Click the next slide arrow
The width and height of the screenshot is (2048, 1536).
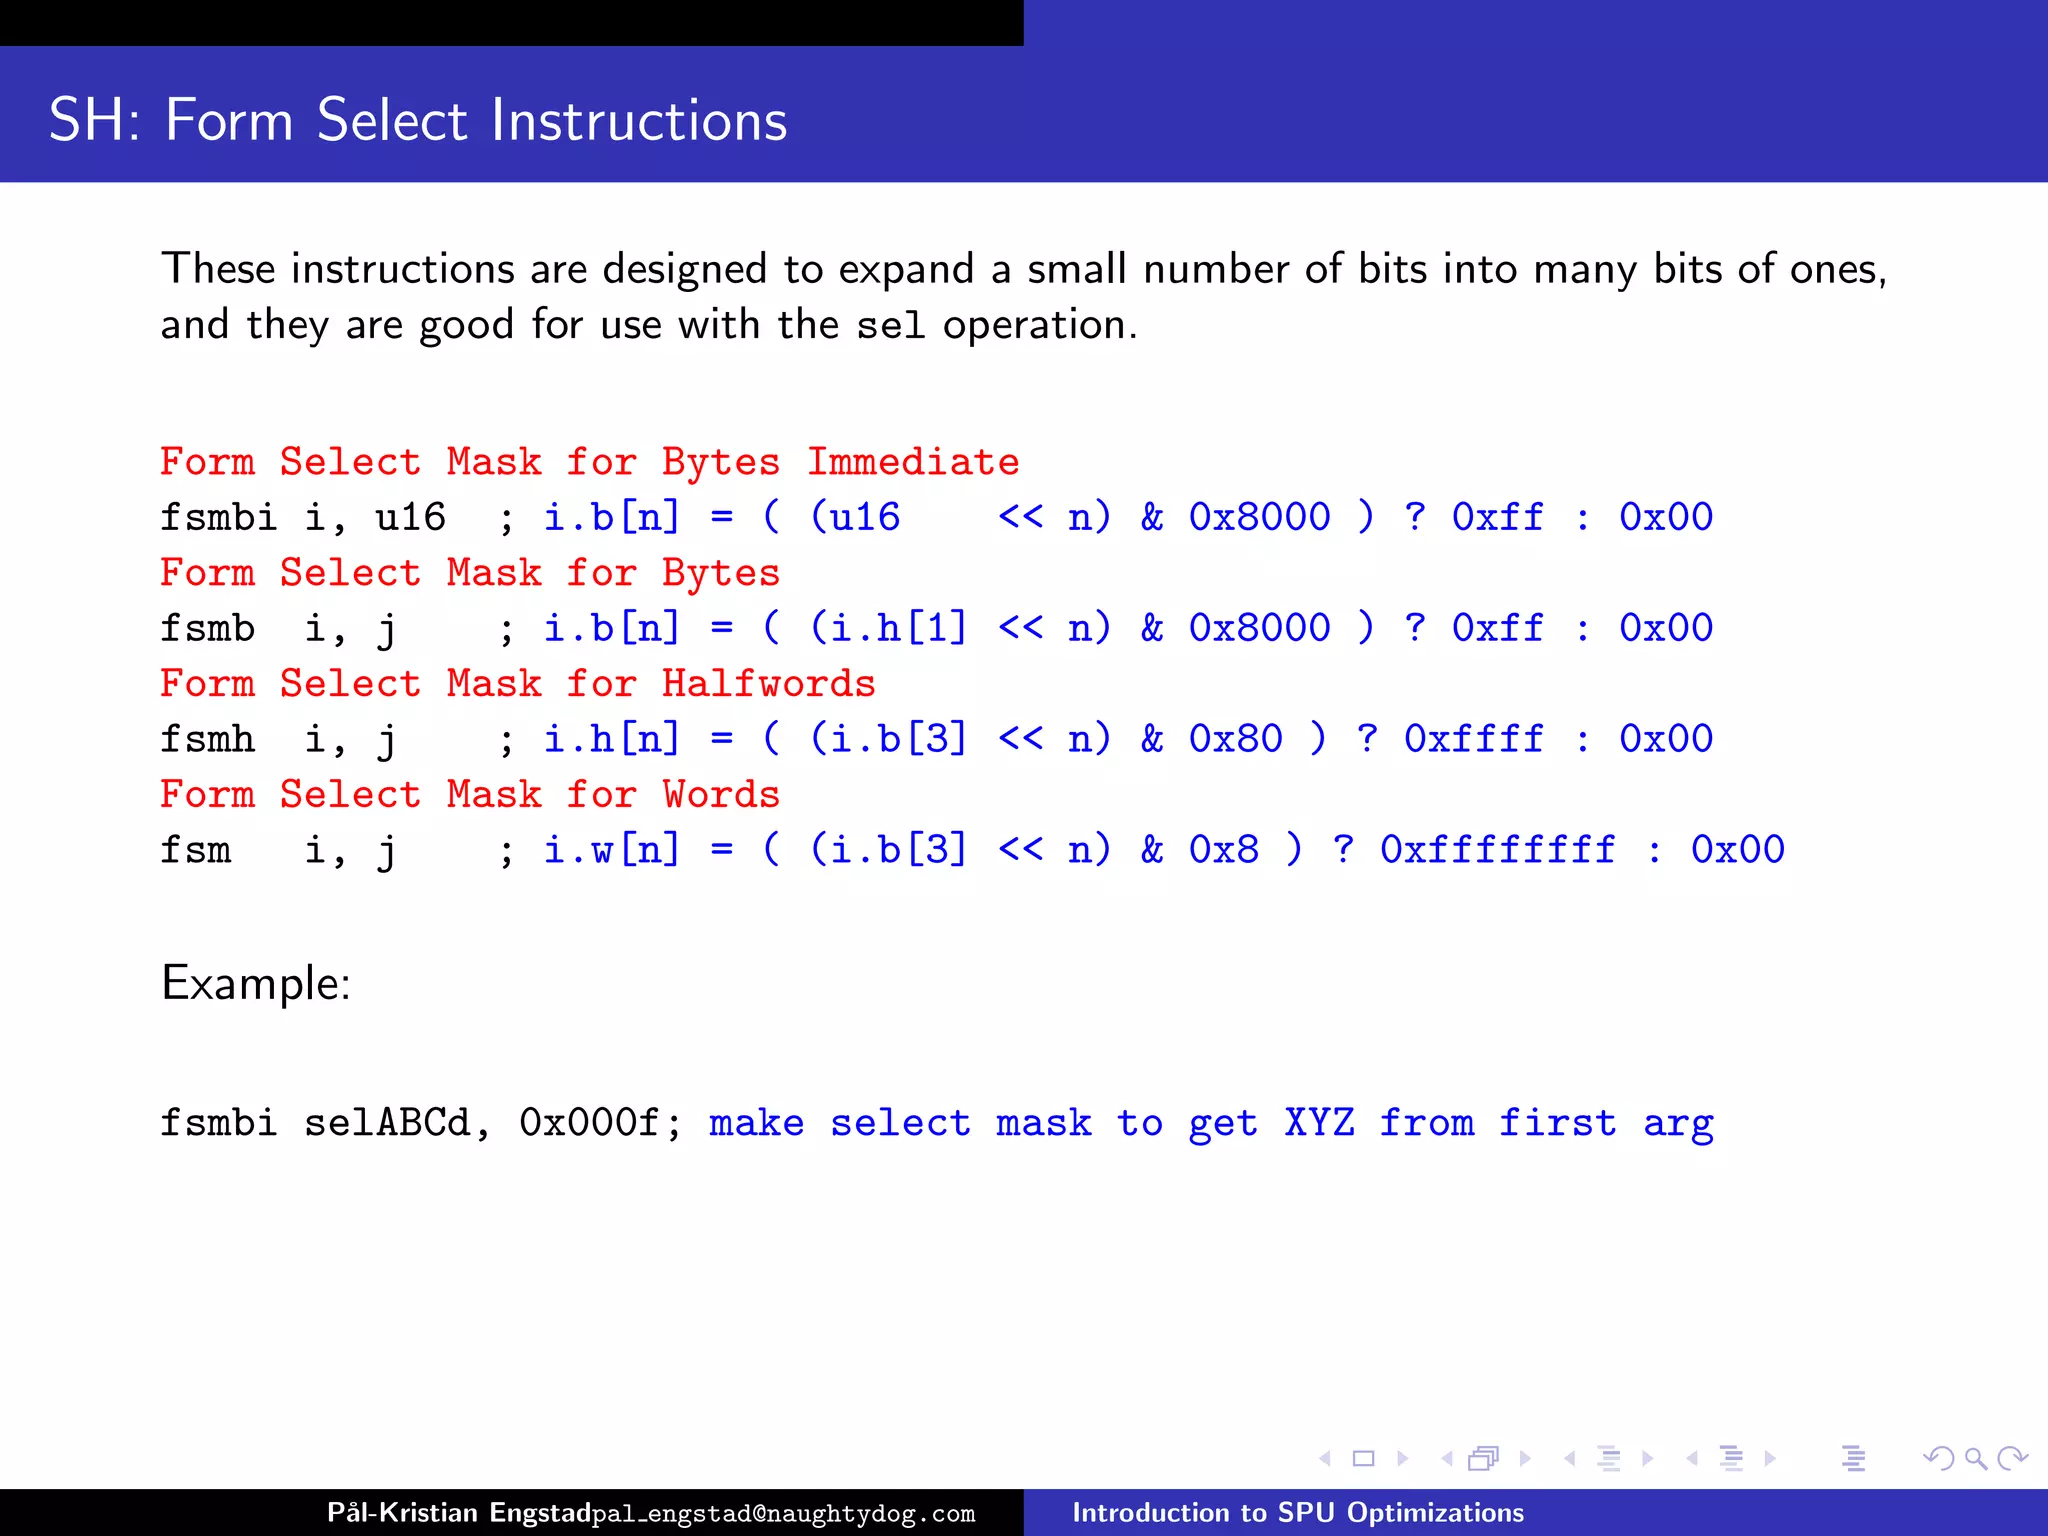[x=1403, y=1459]
